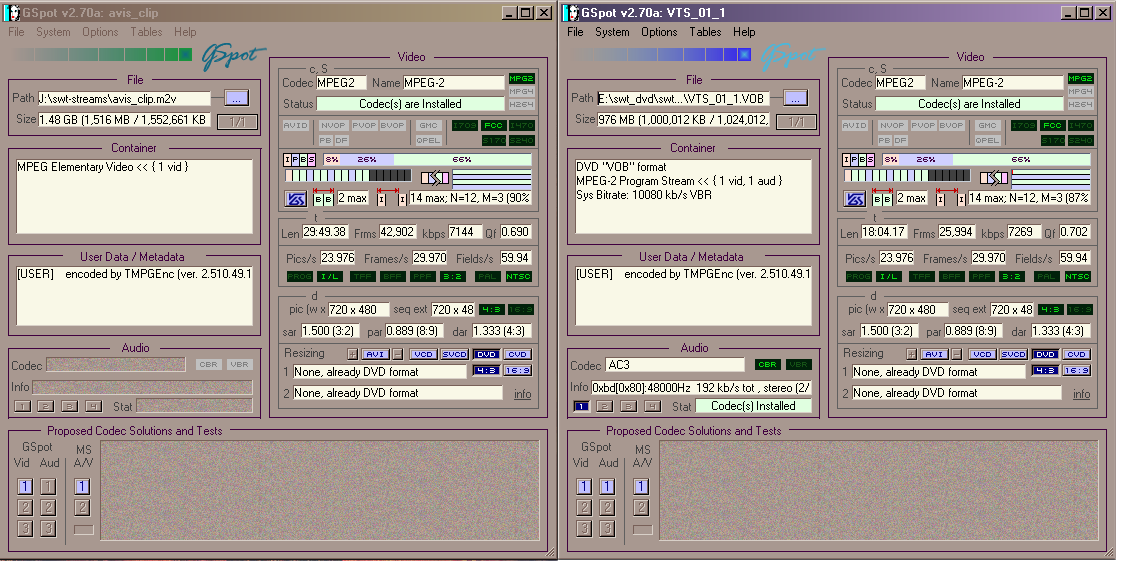Click CBR indicator in VTS_01_1 Audio panel
This screenshot has width=1134, height=561.
pos(767,365)
